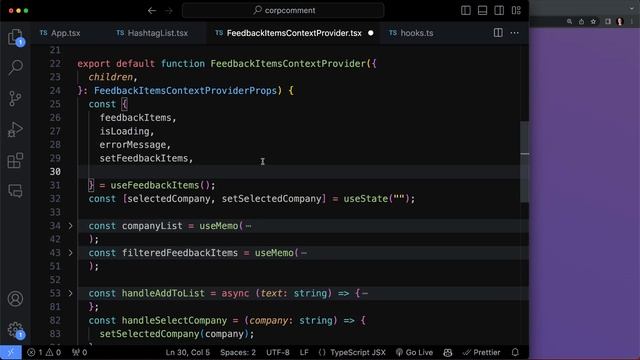The image size is (640, 360).
Task: Switch to App.tsx tab
Action: [x=60, y=33]
